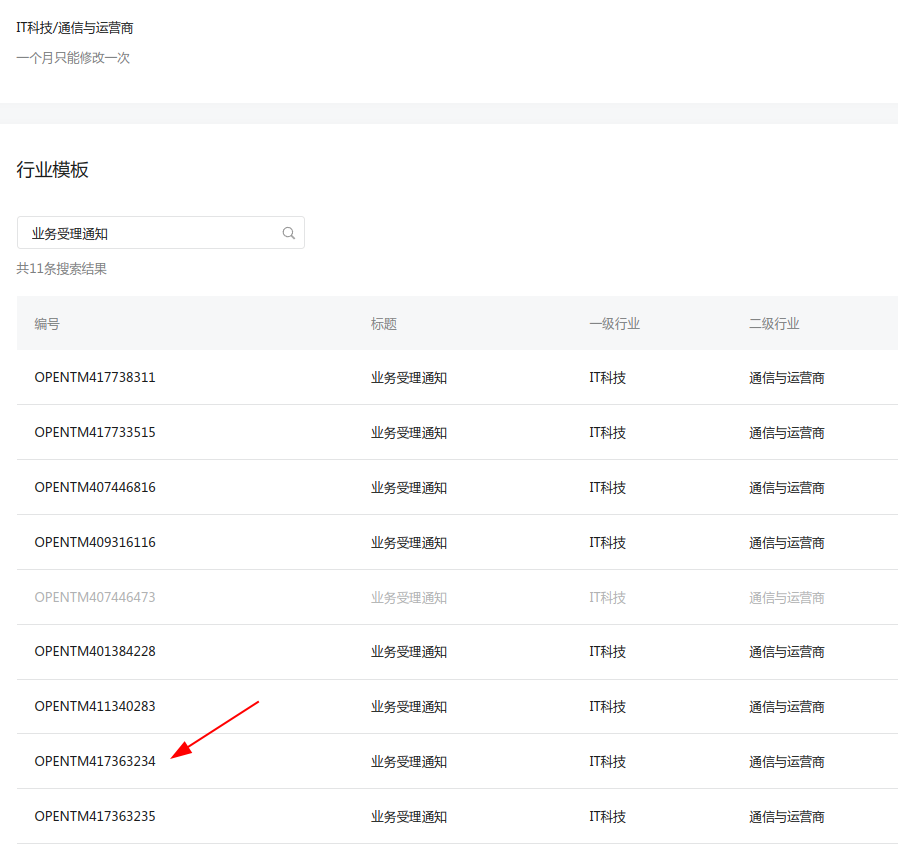Focus the search field containing 业务受理通知

pyautogui.click(x=150, y=233)
